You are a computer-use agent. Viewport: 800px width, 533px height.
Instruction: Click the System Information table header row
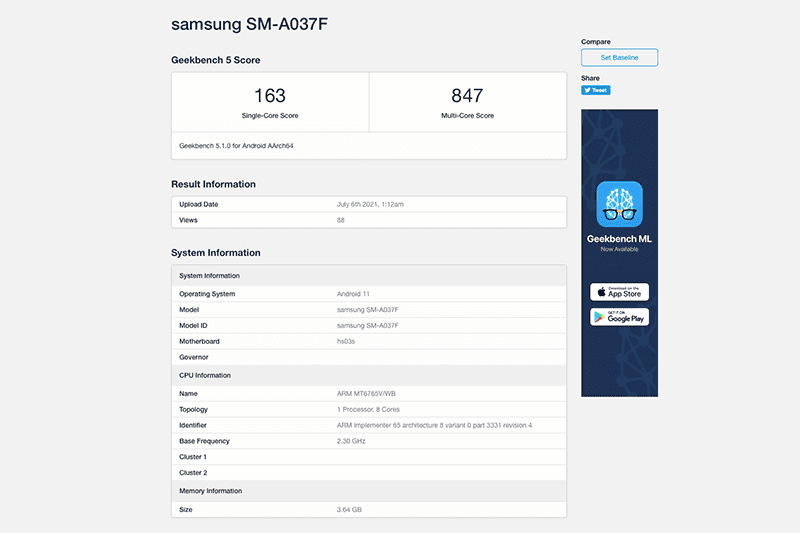click(x=369, y=276)
